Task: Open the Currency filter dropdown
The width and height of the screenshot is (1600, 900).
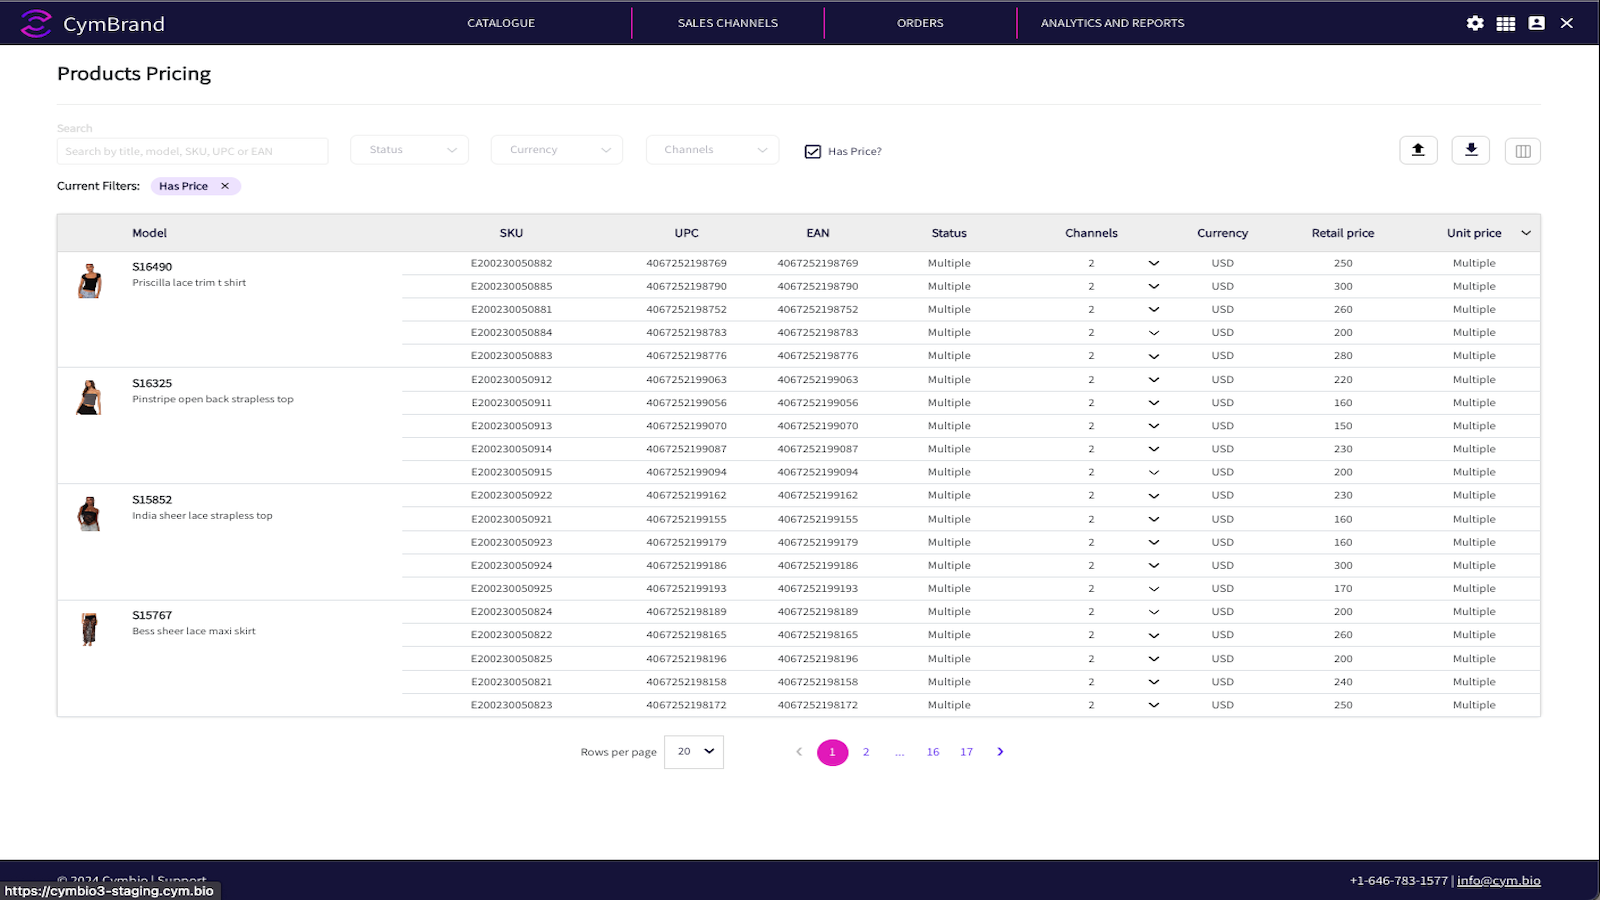Action: click(x=557, y=150)
